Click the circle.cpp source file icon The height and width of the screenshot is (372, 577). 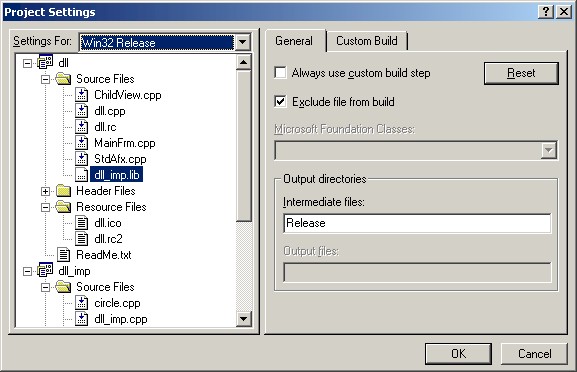coord(81,303)
